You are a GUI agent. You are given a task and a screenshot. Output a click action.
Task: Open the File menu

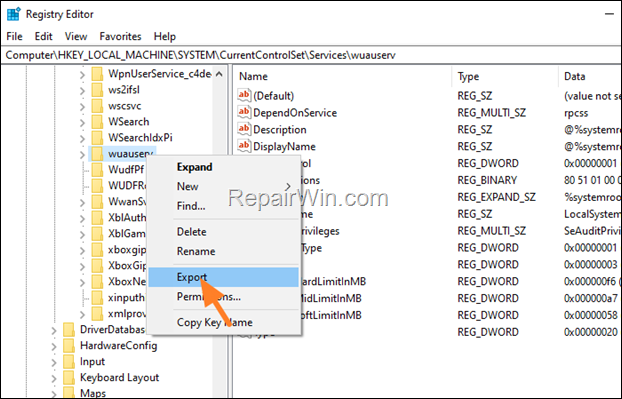tap(14, 36)
